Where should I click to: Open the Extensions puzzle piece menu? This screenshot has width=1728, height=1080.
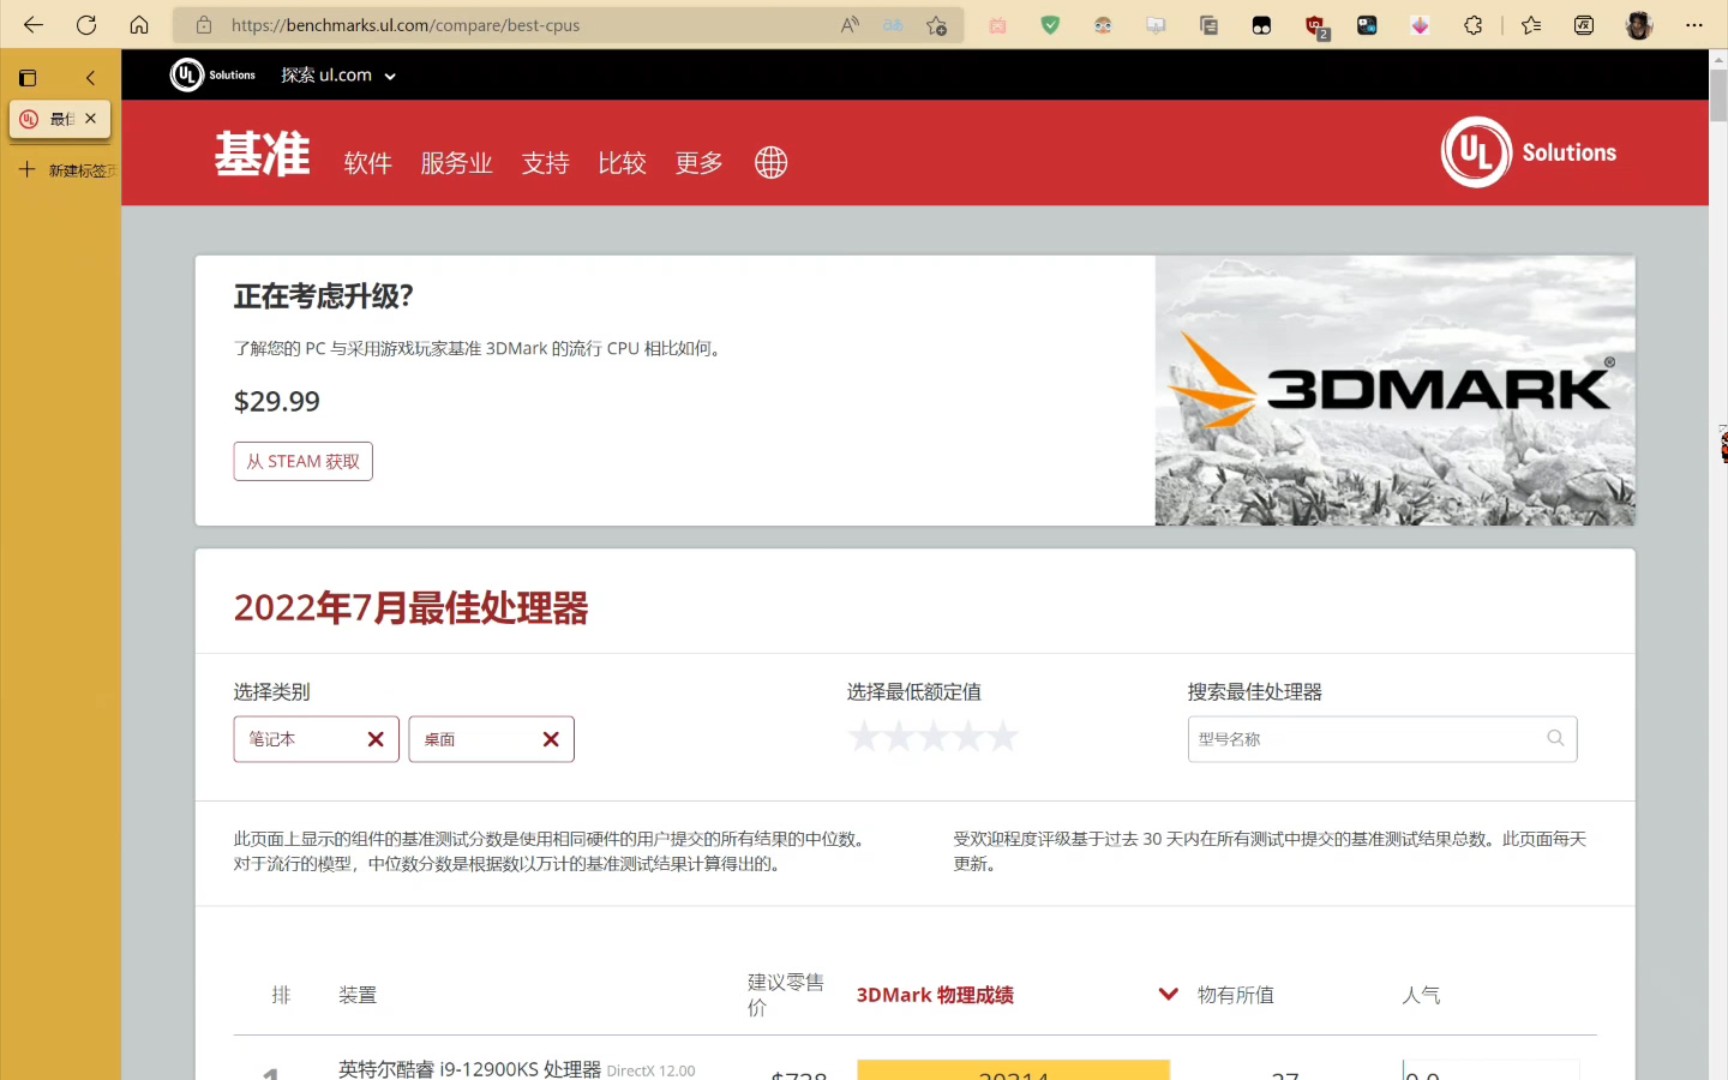click(1473, 25)
